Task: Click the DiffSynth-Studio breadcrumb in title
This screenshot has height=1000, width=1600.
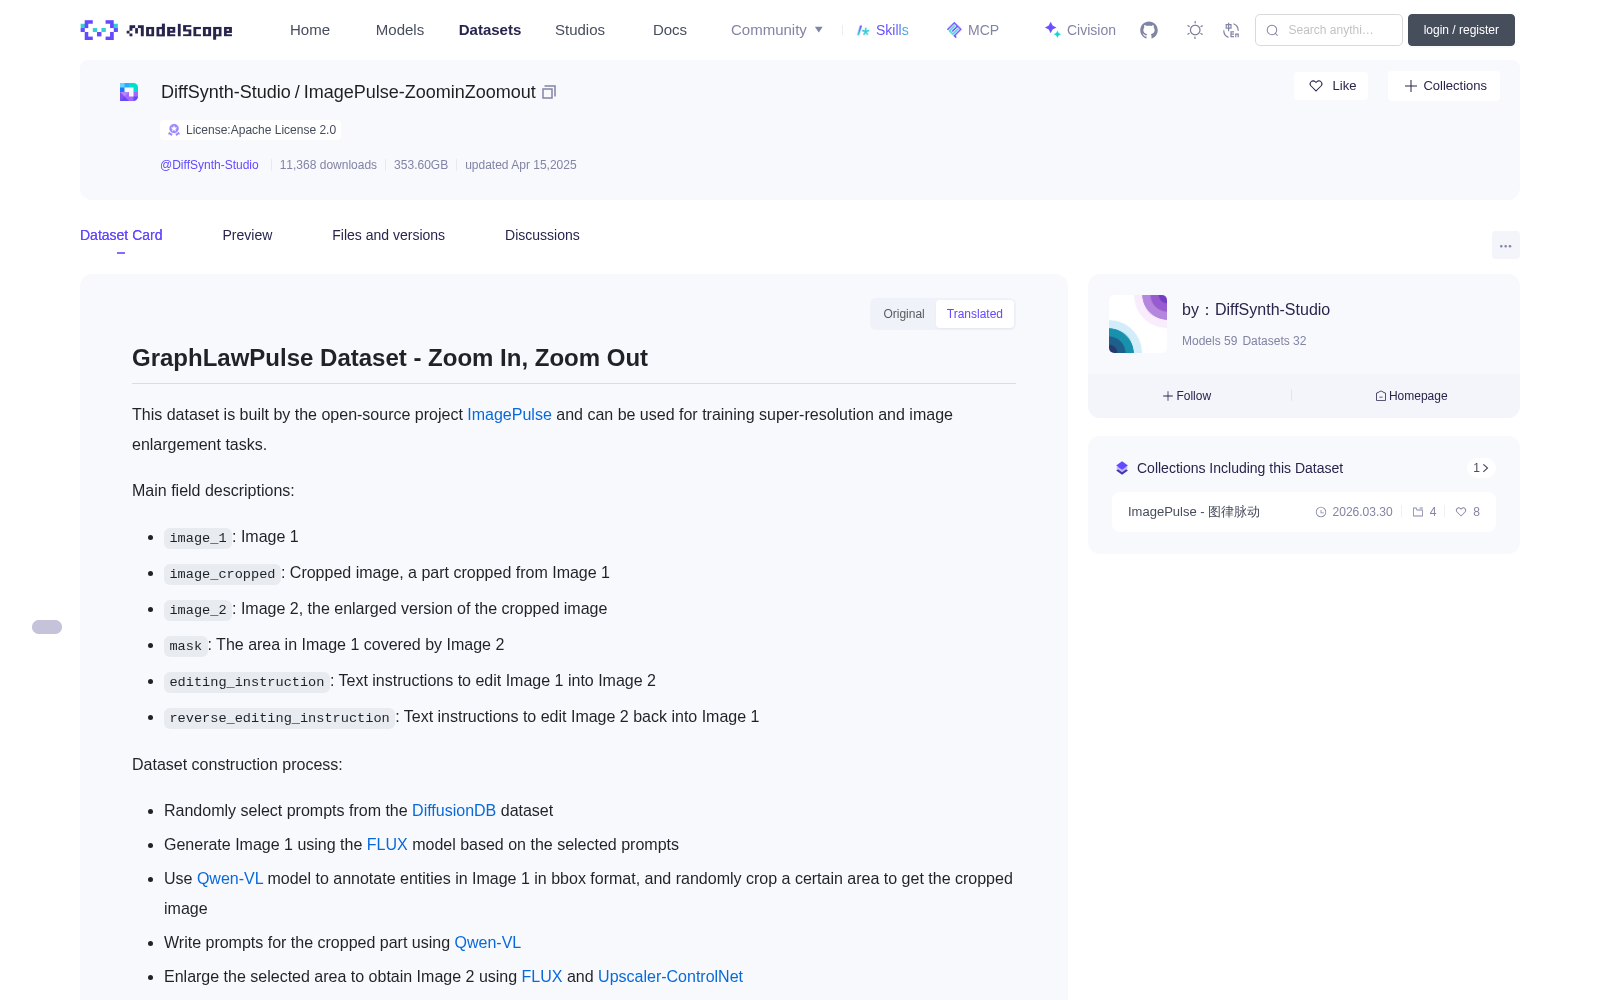Action: pos(226,92)
